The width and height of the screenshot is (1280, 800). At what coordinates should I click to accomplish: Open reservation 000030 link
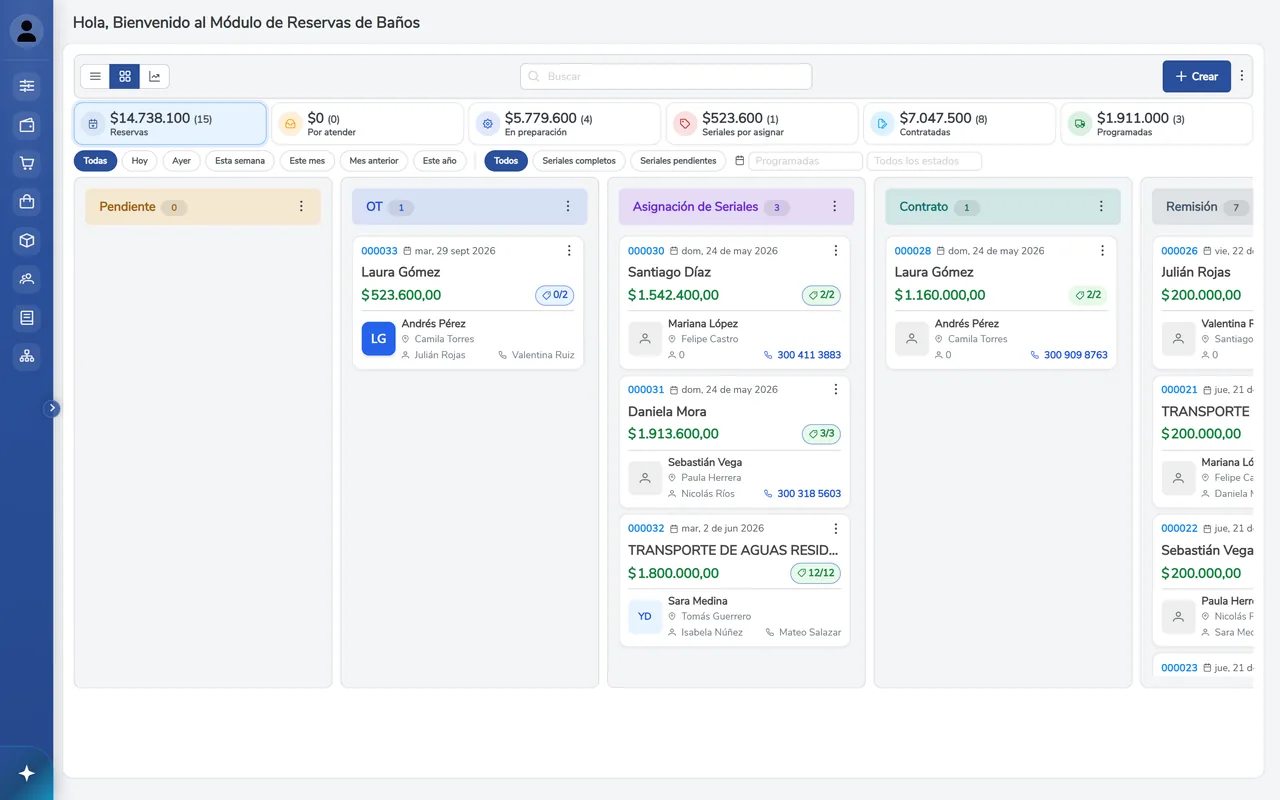click(x=646, y=251)
